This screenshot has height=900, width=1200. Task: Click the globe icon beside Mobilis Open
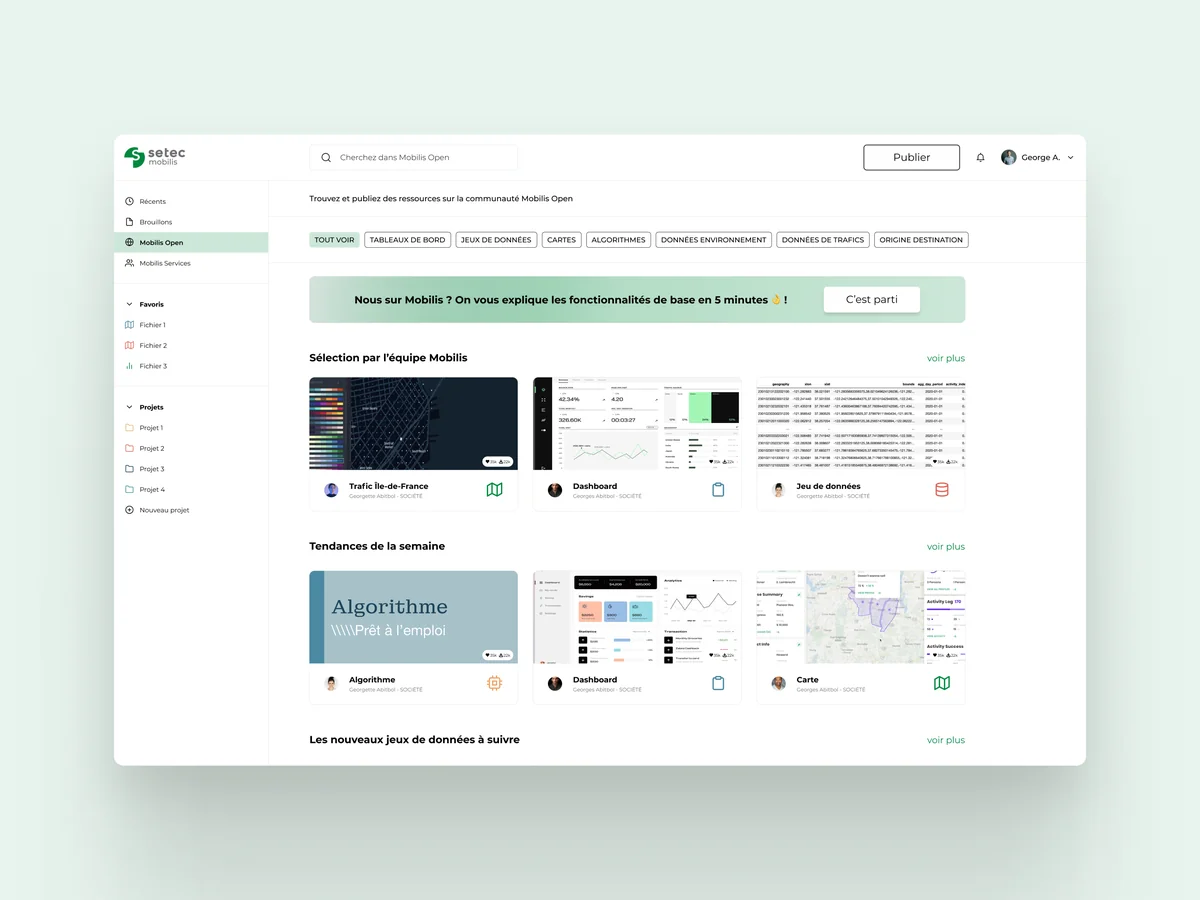(129, 243)
